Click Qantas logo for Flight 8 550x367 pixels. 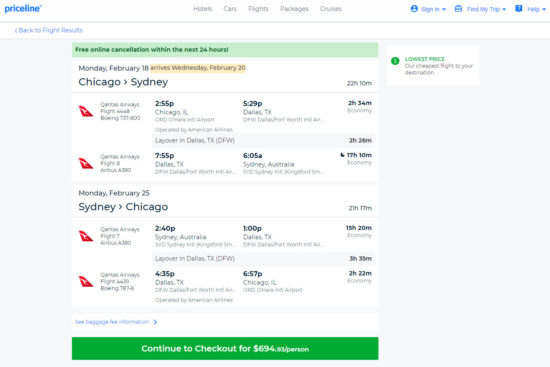(86, 163)
